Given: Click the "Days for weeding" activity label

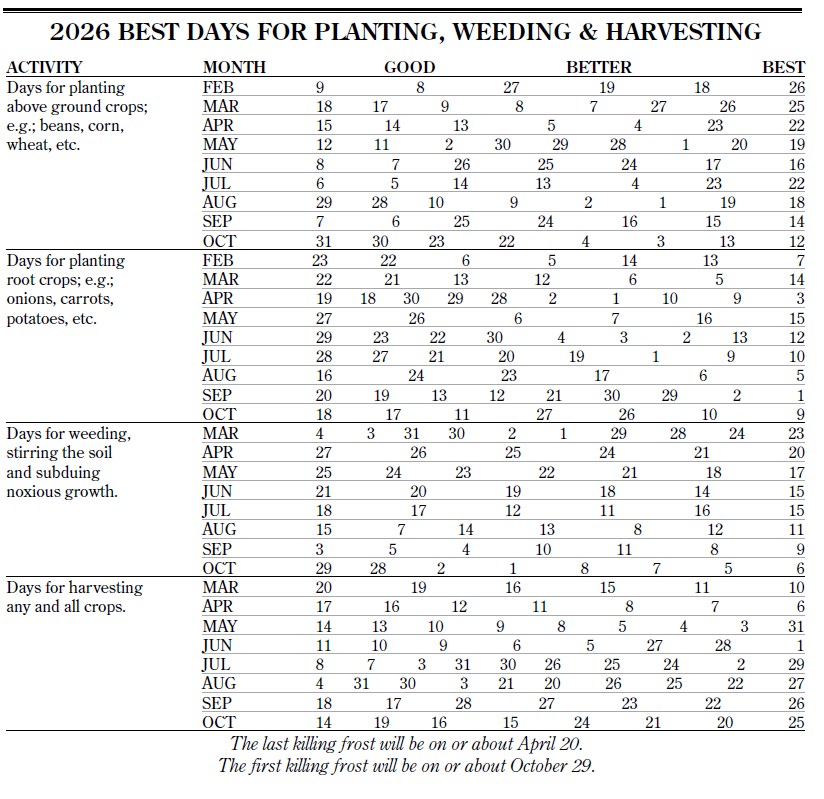Looking at the screenshot, I should [x=69, y=434].
